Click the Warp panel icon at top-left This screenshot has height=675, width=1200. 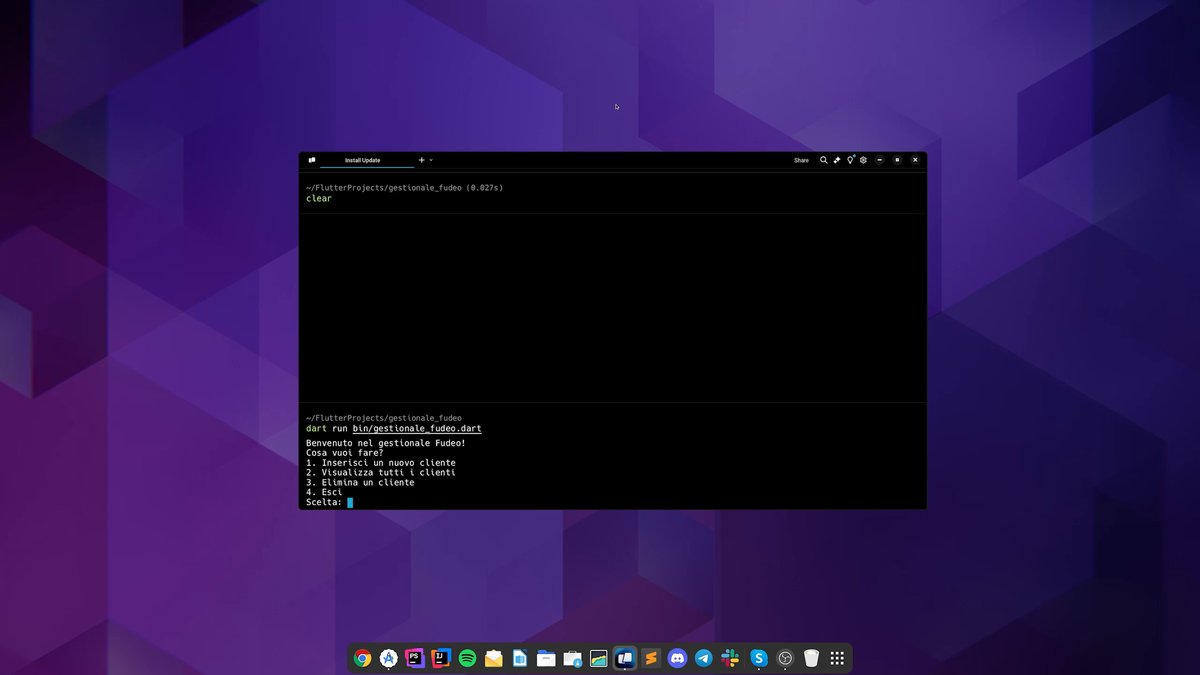click(x=312, y=160)
